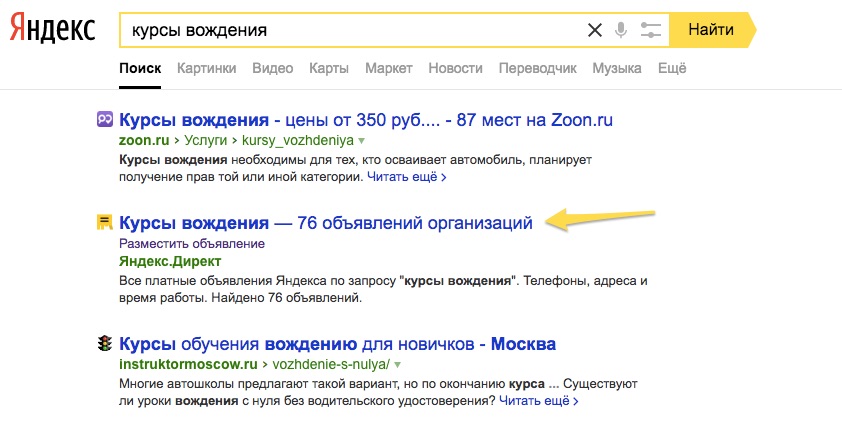Click the search box with курсы вождения
Viewport: 842px width, 429px height.
pyautogui.click(x=350, y=30)
